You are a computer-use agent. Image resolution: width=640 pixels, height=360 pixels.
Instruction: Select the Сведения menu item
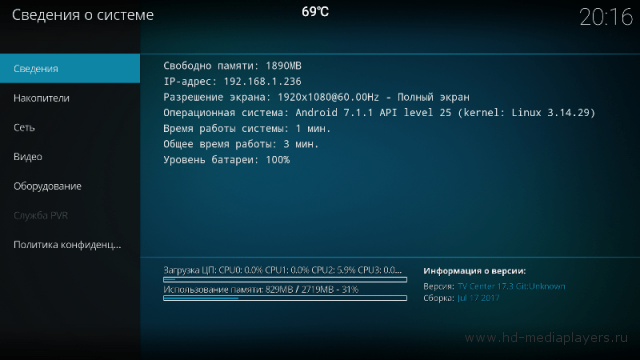pyautogui.click(x=70, y=69)
